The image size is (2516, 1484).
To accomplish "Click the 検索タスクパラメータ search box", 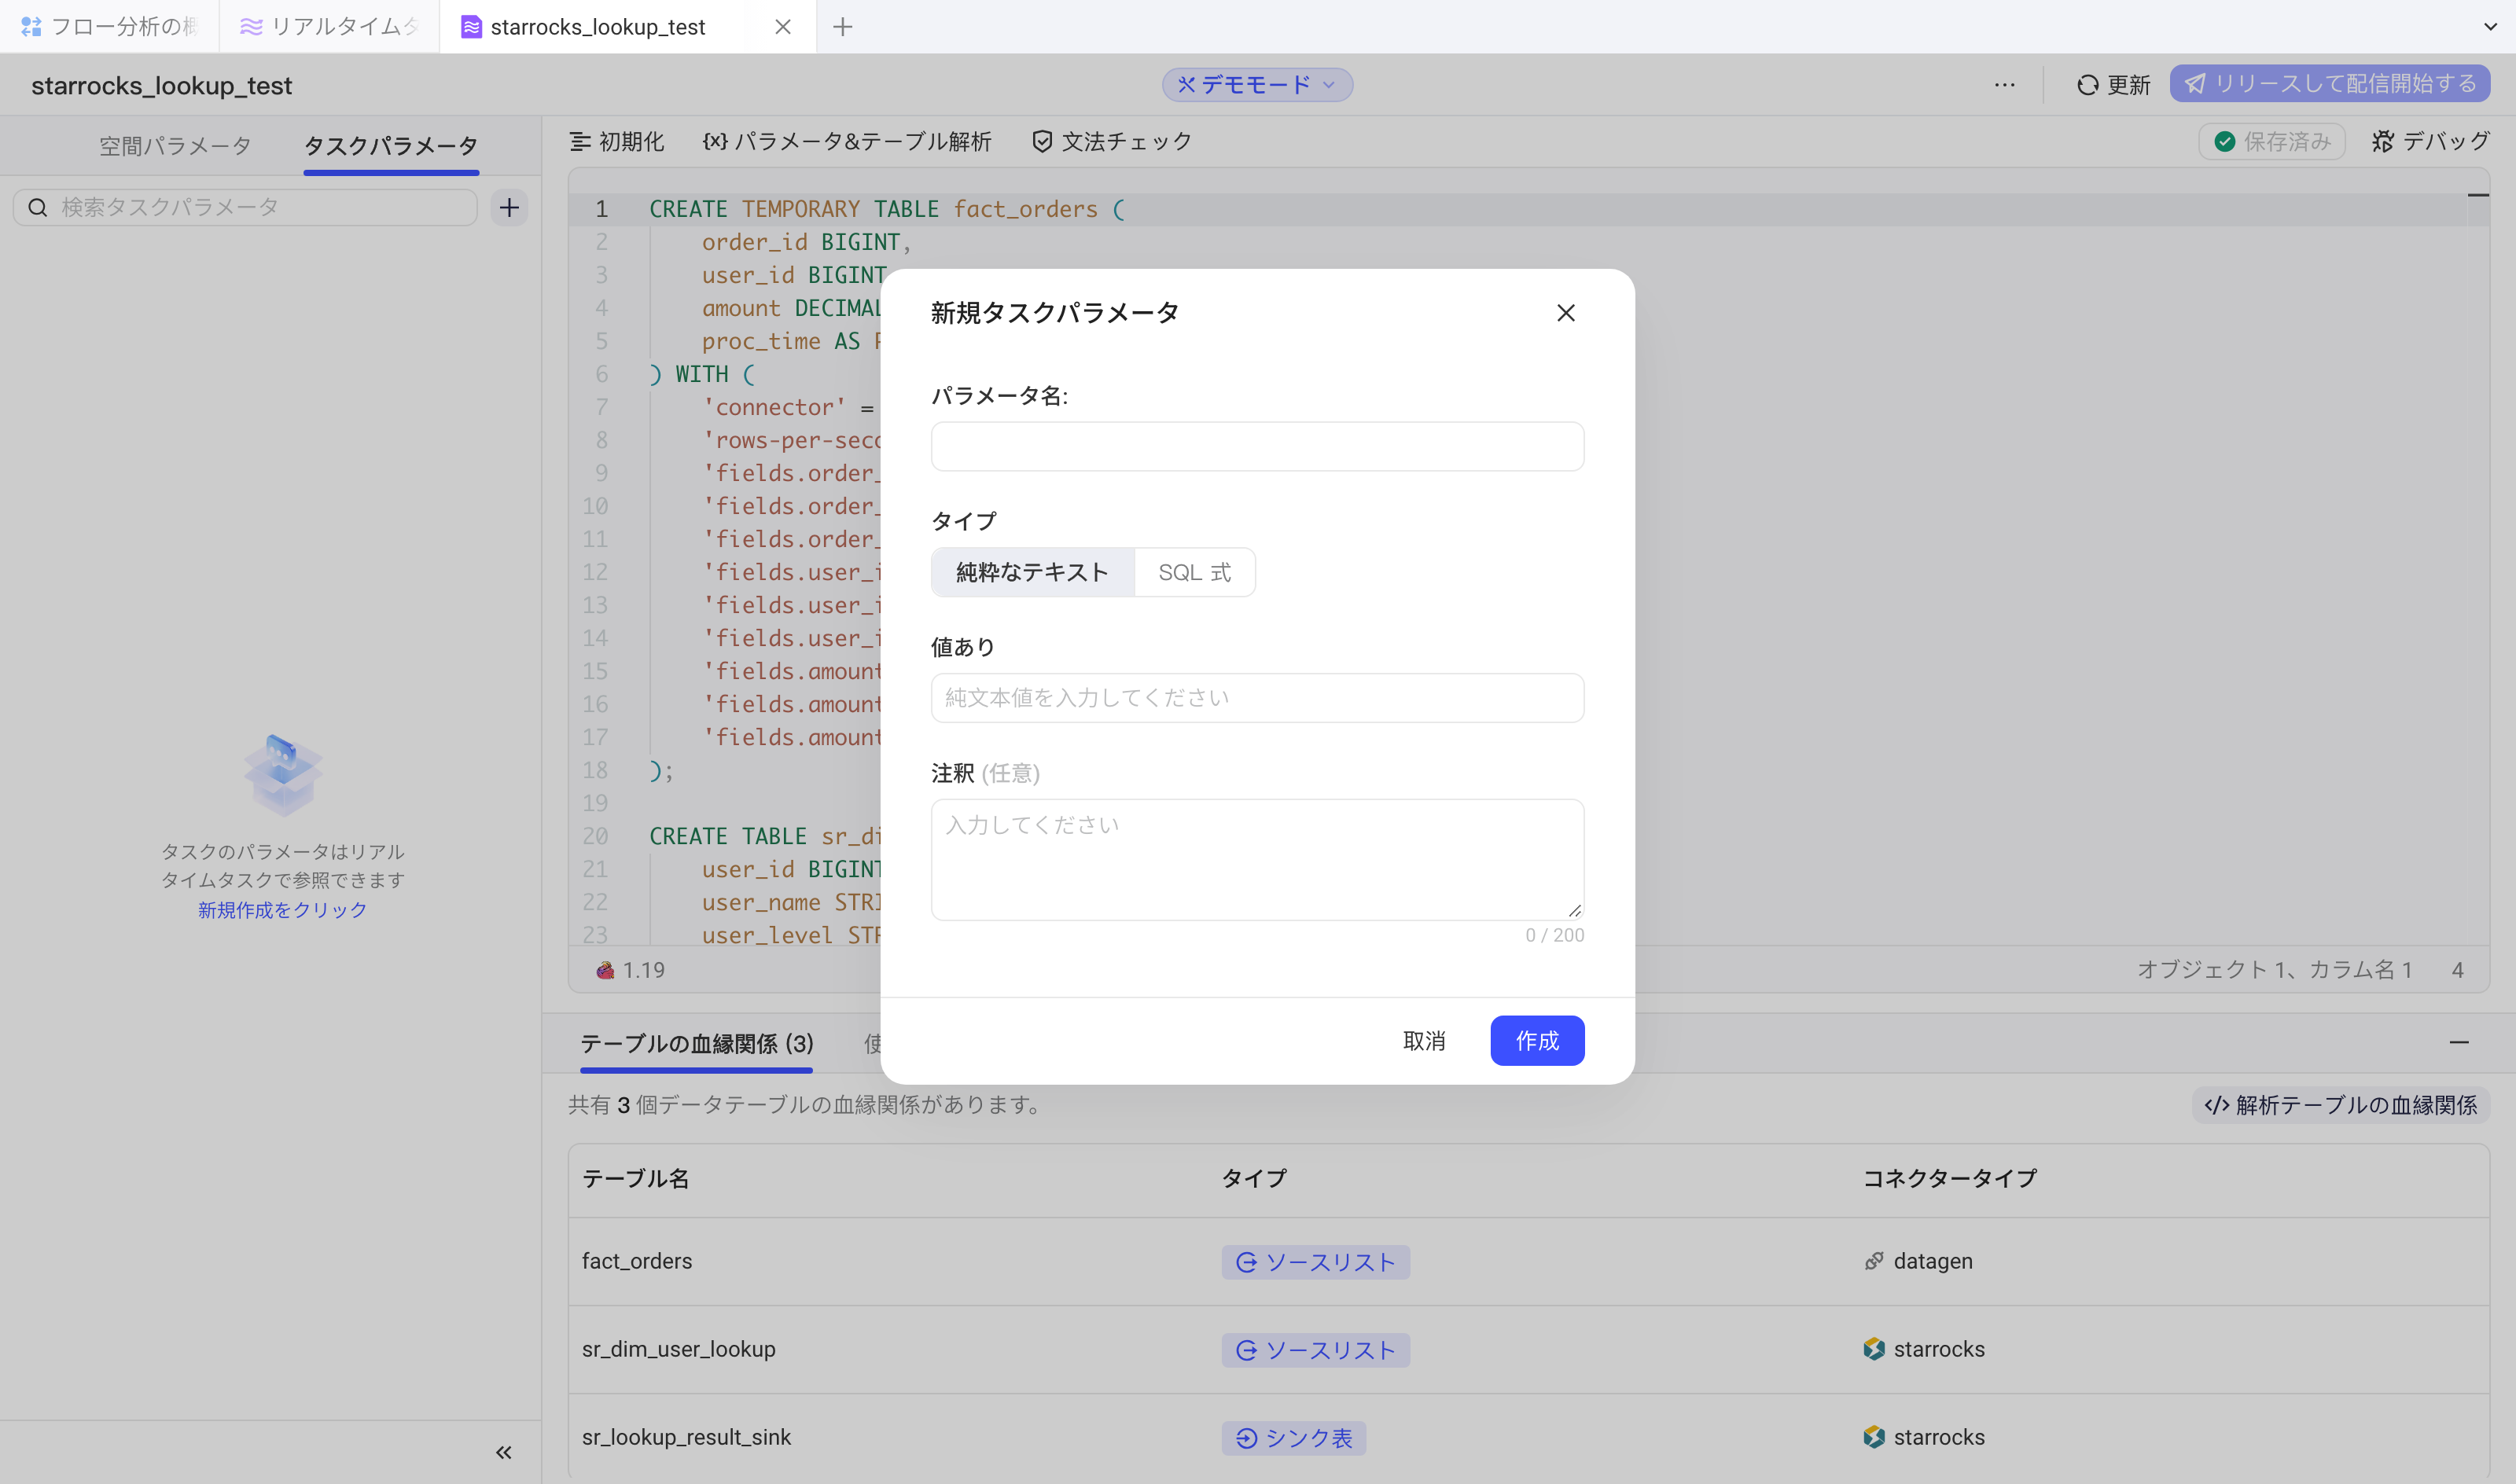I will tap(245, 207).
